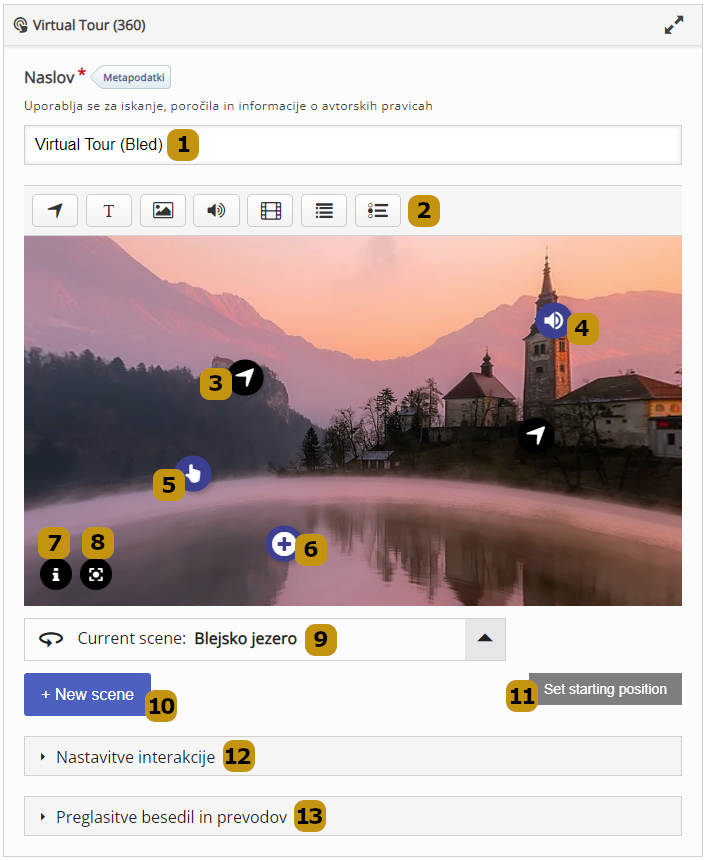Show scene description info button
This screenshot has width=706, height=860.
coord(56,574)
